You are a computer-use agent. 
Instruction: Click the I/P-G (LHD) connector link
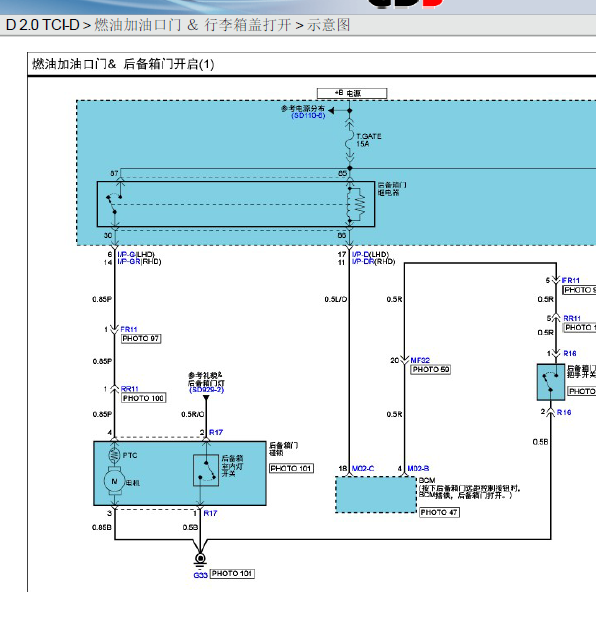click(126, 254)
